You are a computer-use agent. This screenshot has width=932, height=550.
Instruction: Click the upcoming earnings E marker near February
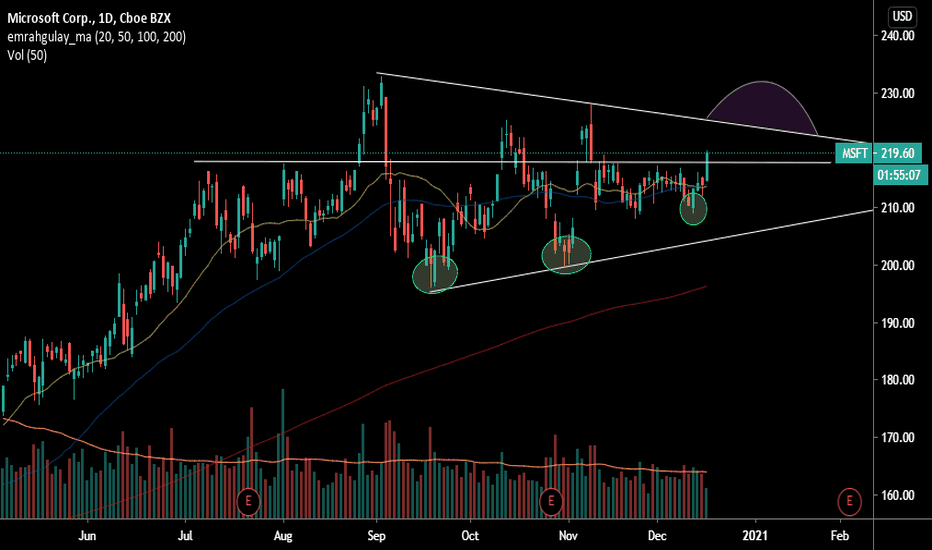pos(849,501)
